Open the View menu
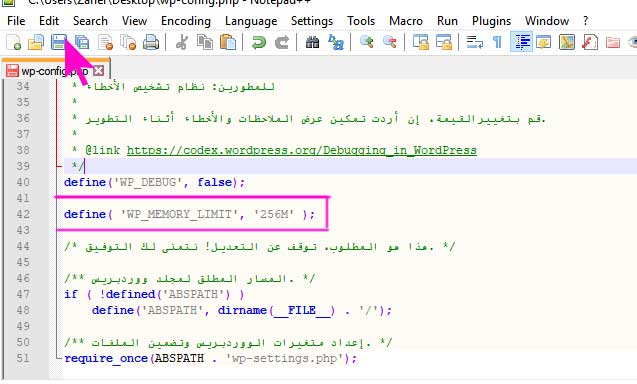The width and height of the screenshot is (637, 384). 134,21
